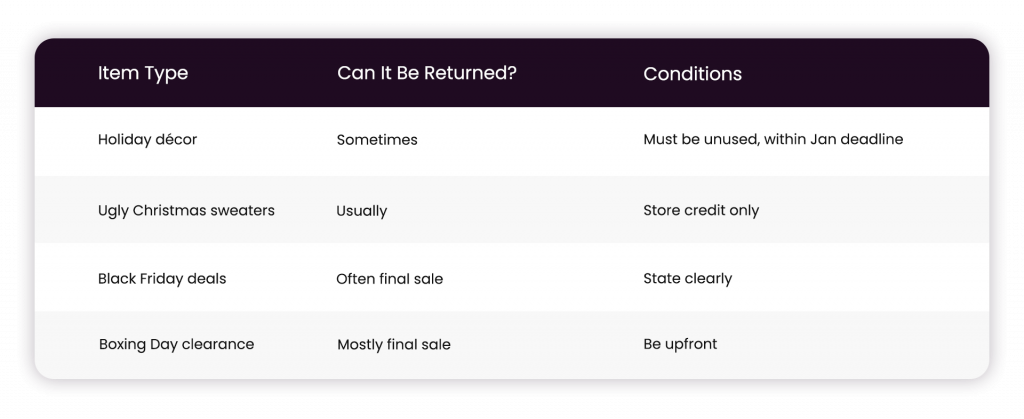Click the Can It Be Returned? header
This screenshot has height=419, width=1024.
pyautogui.click(x=426, y=72)
